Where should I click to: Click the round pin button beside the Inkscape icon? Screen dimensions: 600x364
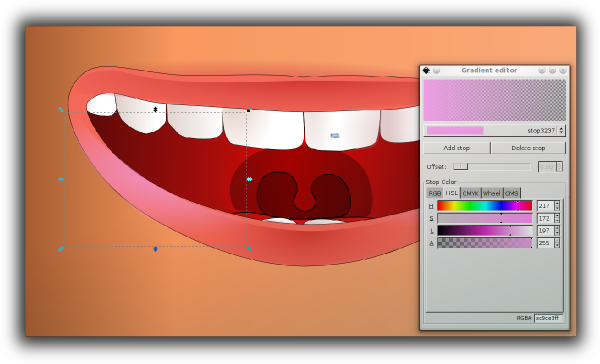[x=436, y=70]
